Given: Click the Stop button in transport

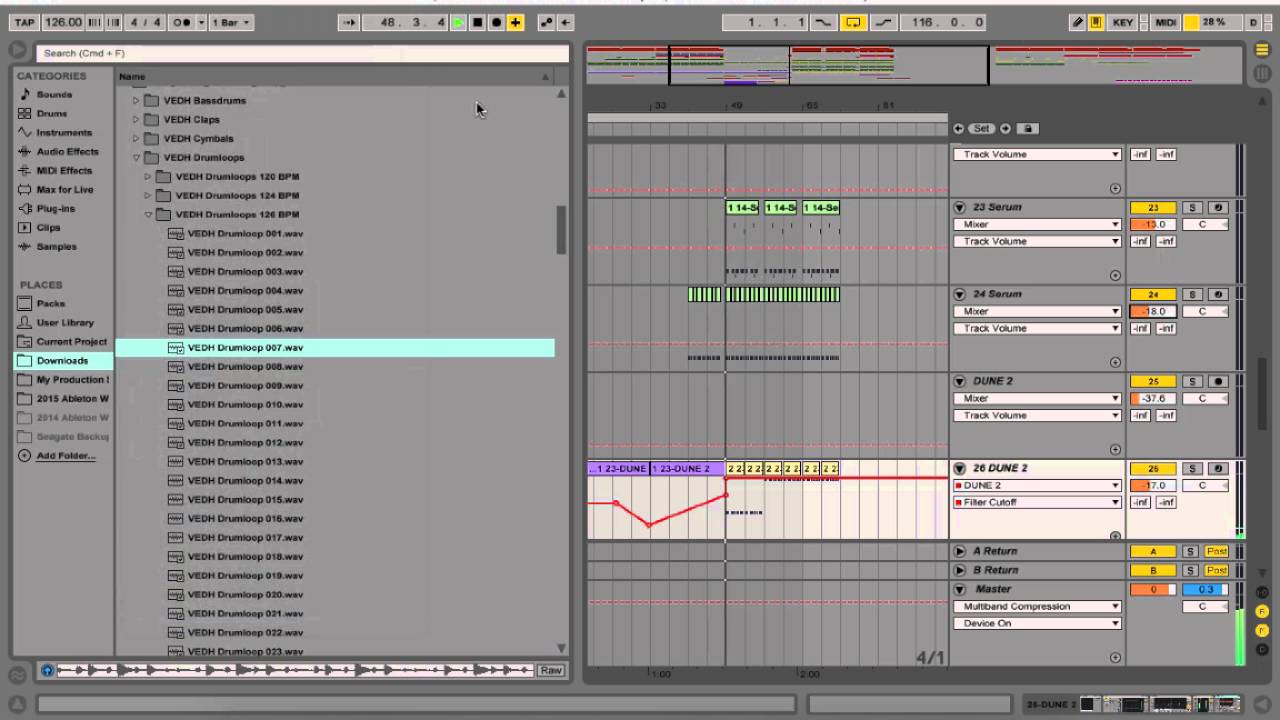Looking at the screenshot, I should [x=478, y=22].
